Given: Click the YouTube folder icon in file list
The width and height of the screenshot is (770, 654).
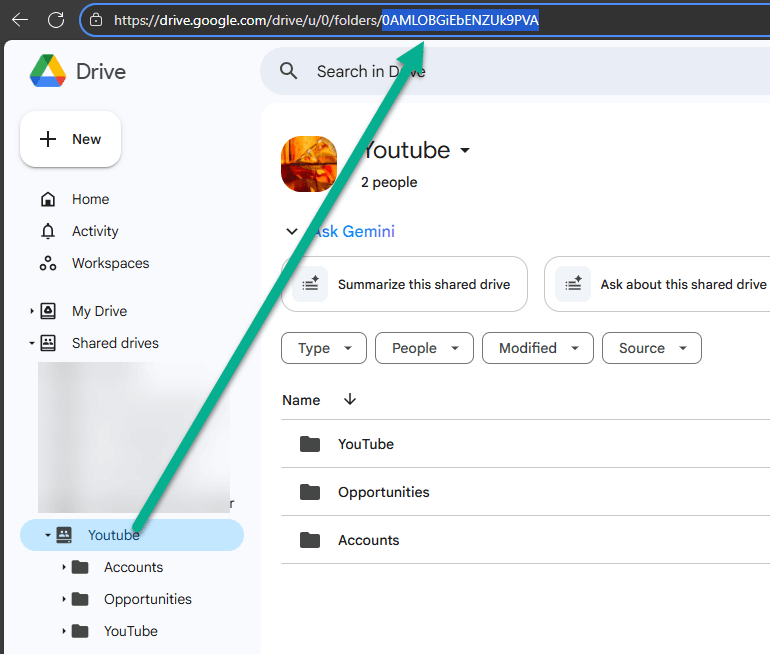Looking at the screenshot, I should [x=310, y=444].
